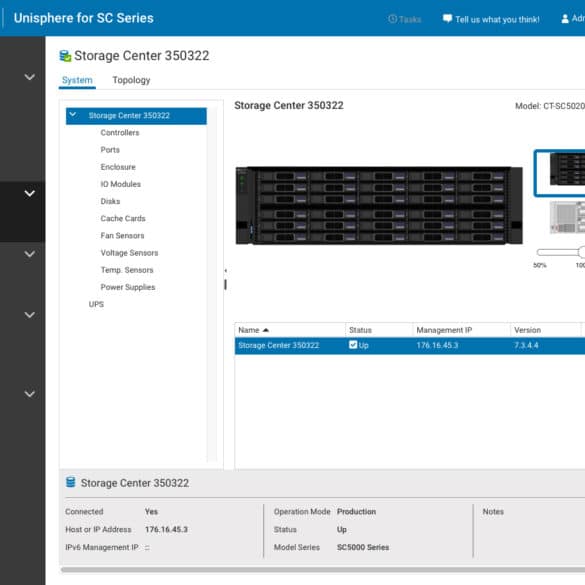Click the front view storage enclosure image
The width and height of the screenshot is (585, 585).
pos(379,205)
